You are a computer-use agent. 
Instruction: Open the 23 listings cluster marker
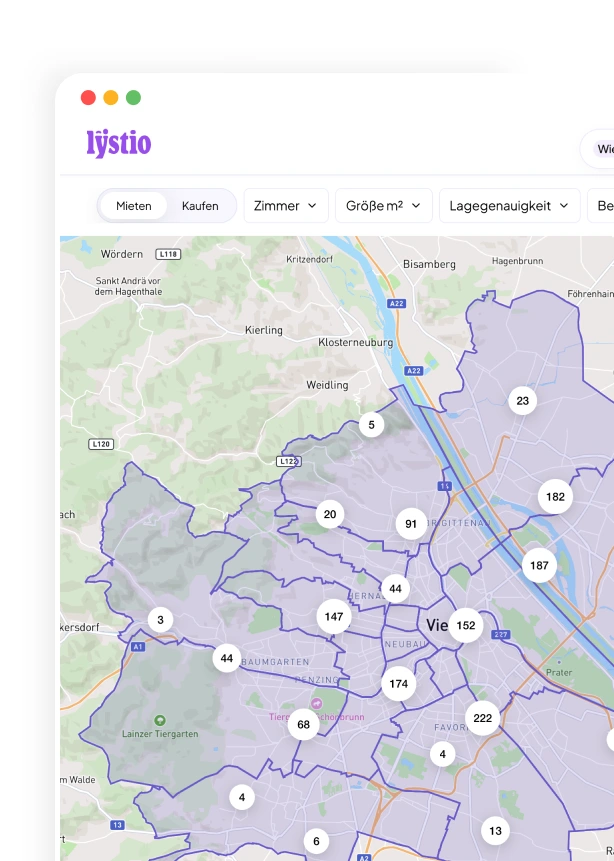522,401
